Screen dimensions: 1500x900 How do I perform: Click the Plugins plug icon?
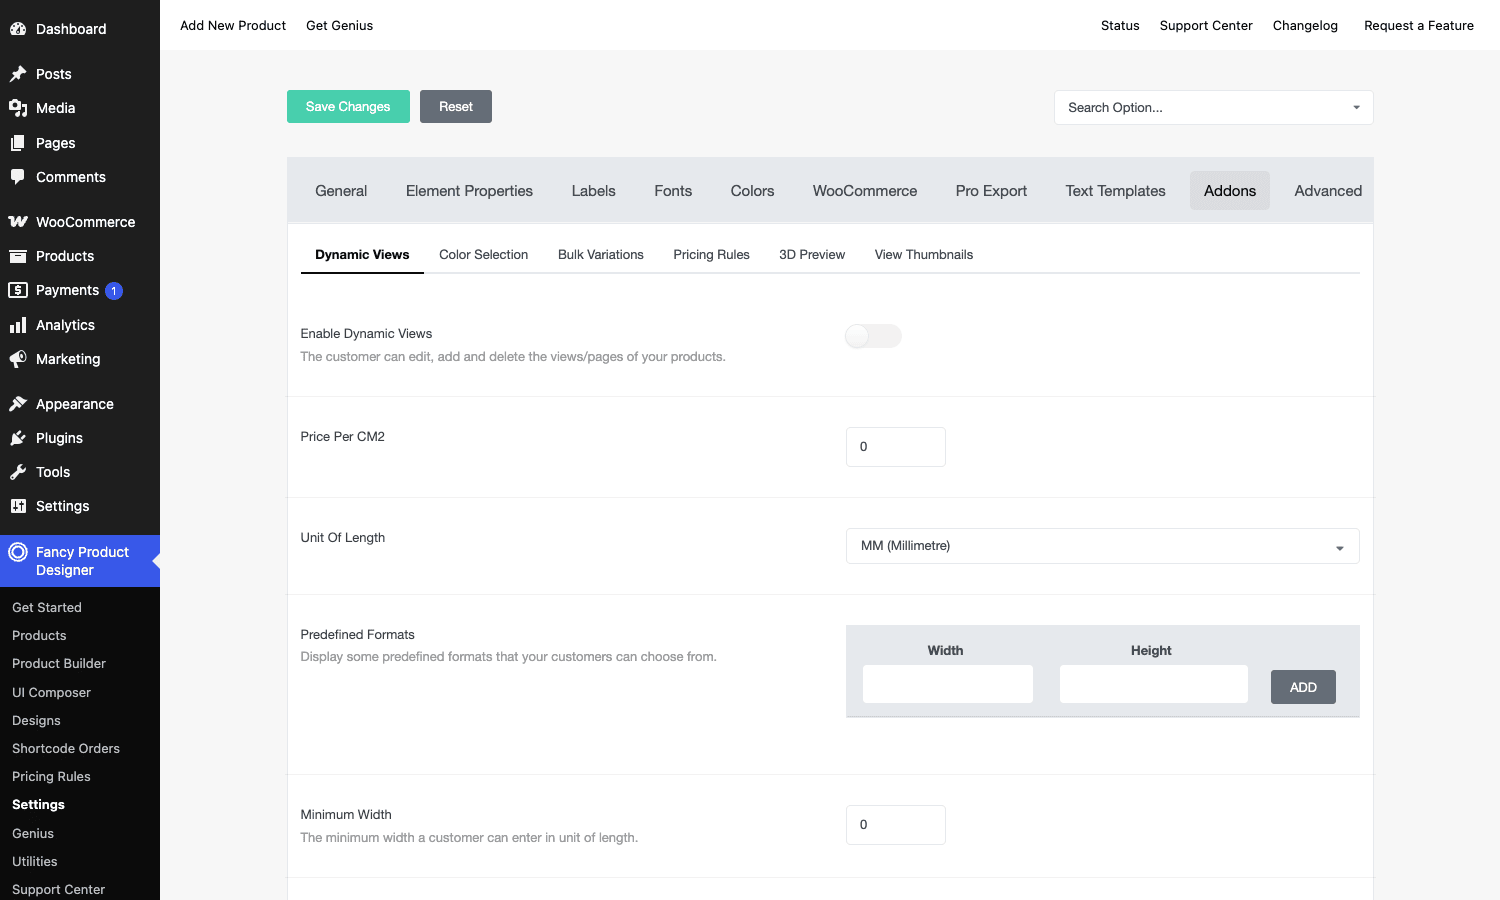18,438
